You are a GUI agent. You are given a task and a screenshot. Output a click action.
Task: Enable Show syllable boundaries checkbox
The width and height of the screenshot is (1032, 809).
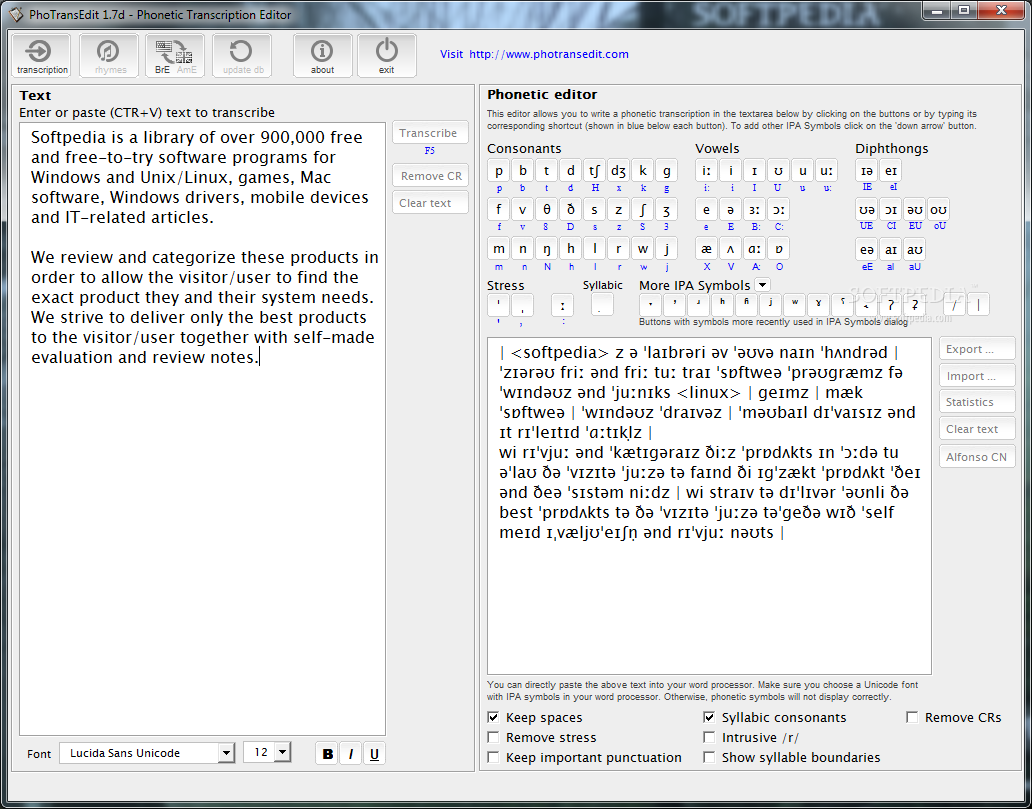(x=709, y=758)
